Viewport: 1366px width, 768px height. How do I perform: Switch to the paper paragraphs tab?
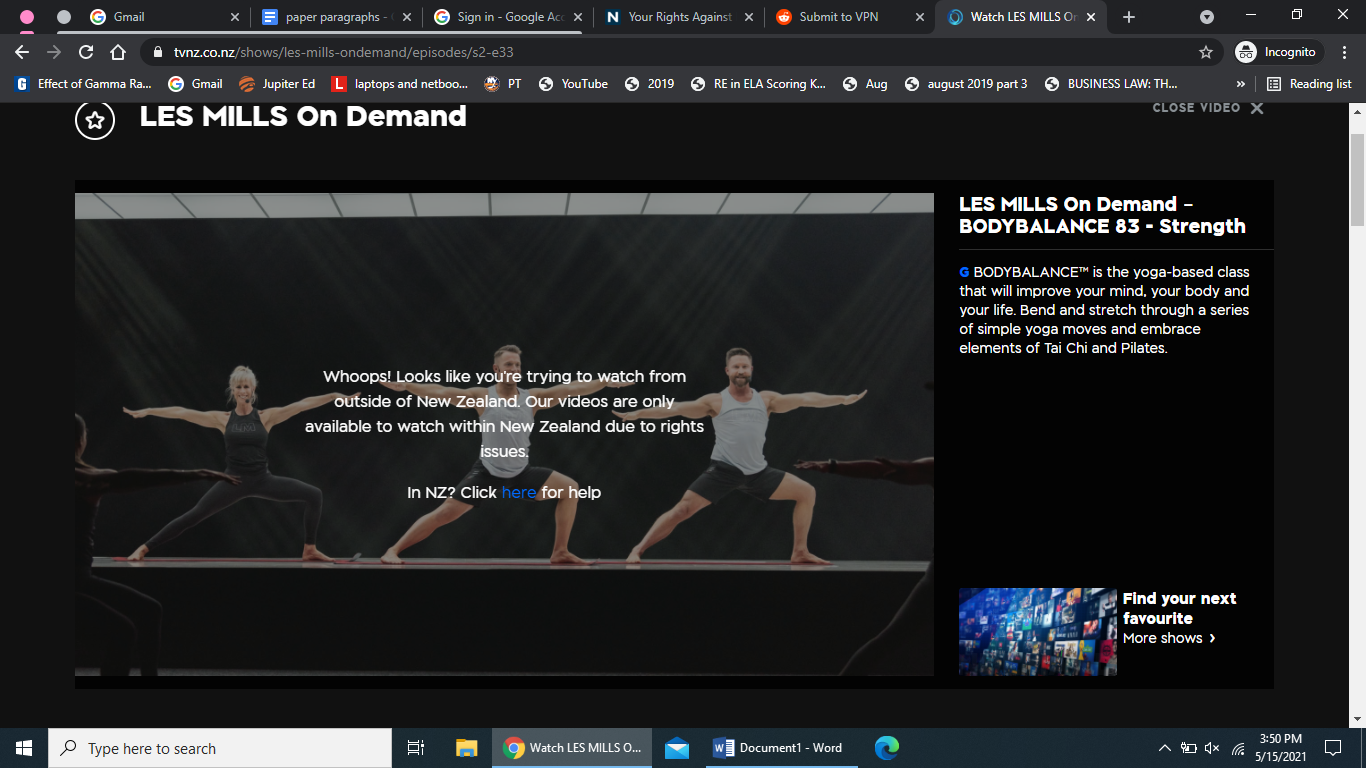(334, 17)
